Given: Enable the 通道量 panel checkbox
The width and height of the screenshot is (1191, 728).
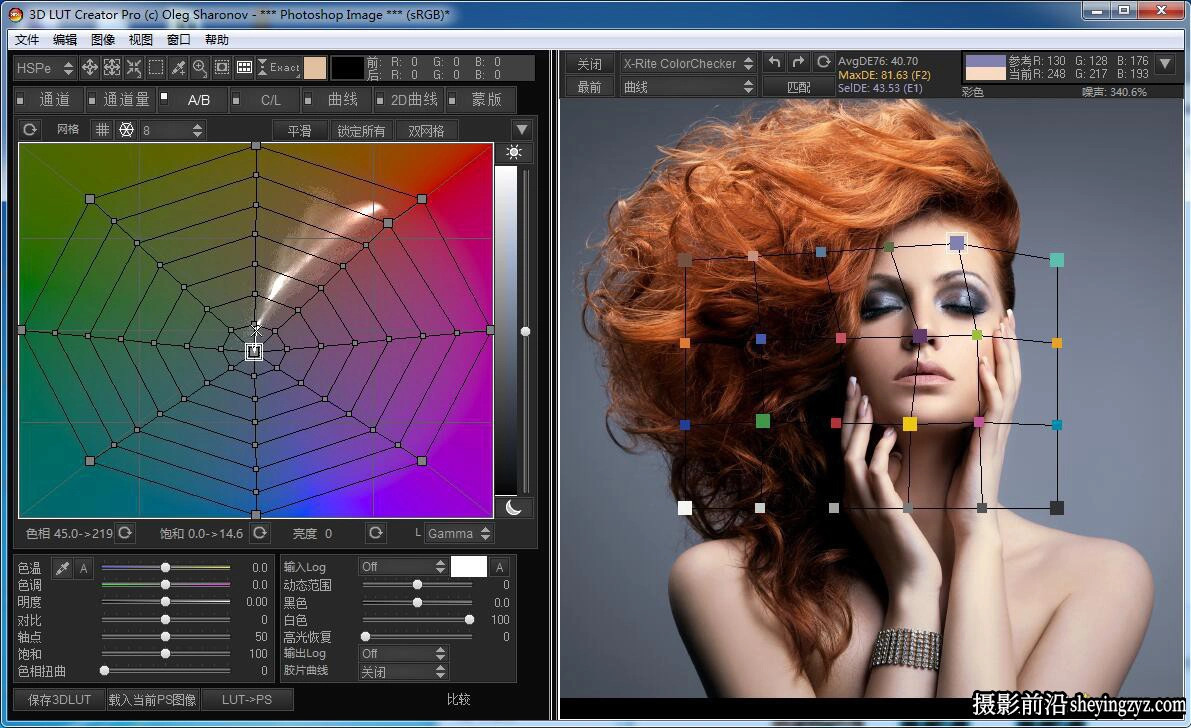Looking at the screenshot, I should 92,100.
